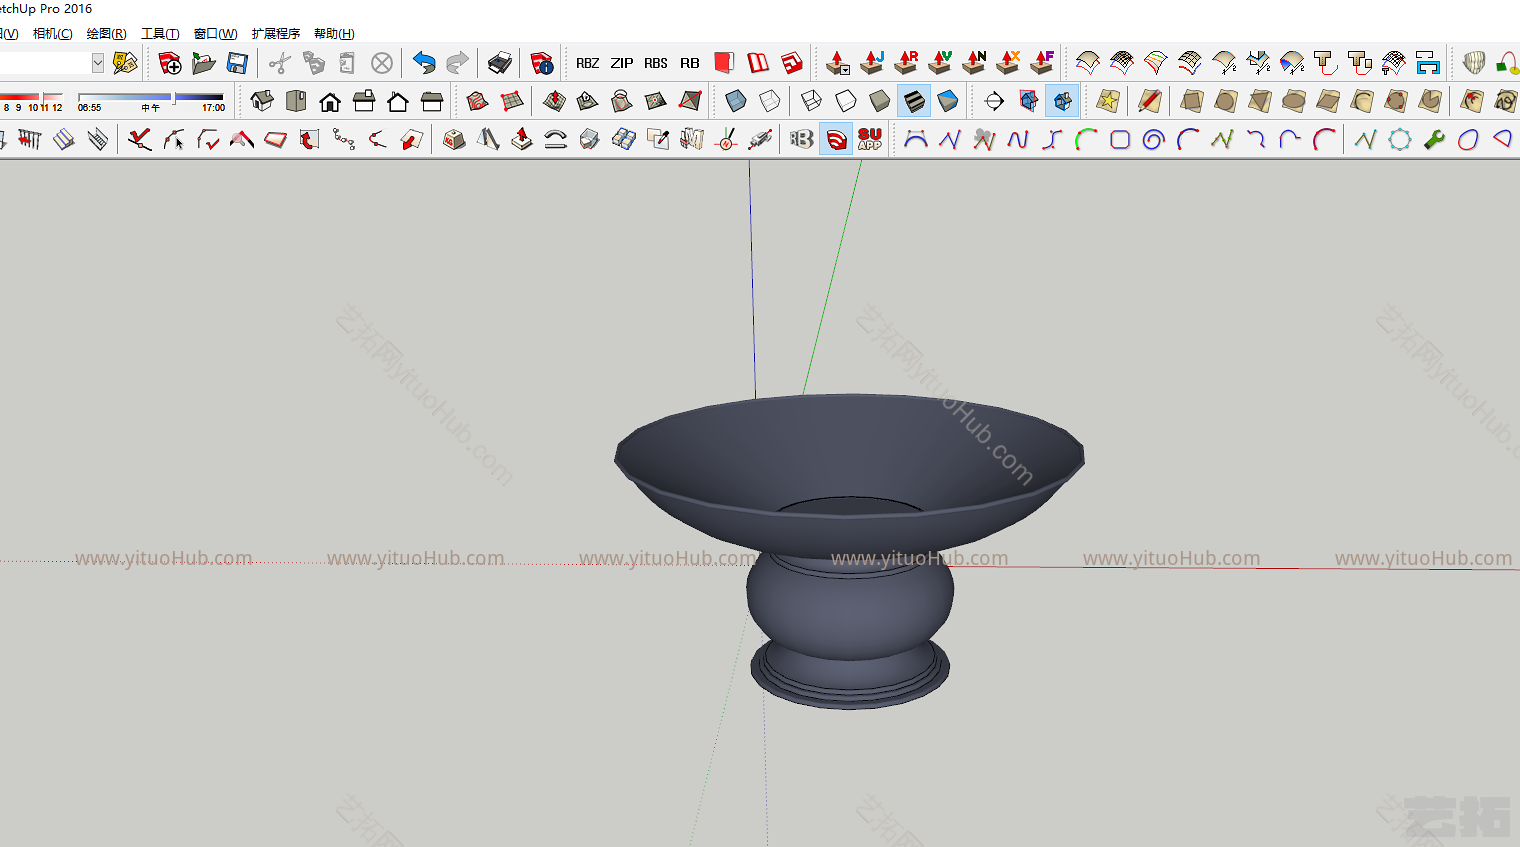Viewport: 1520px width, 847px height.
Task: Click the RBZ extension button
Action: click(x=588, y=63)
